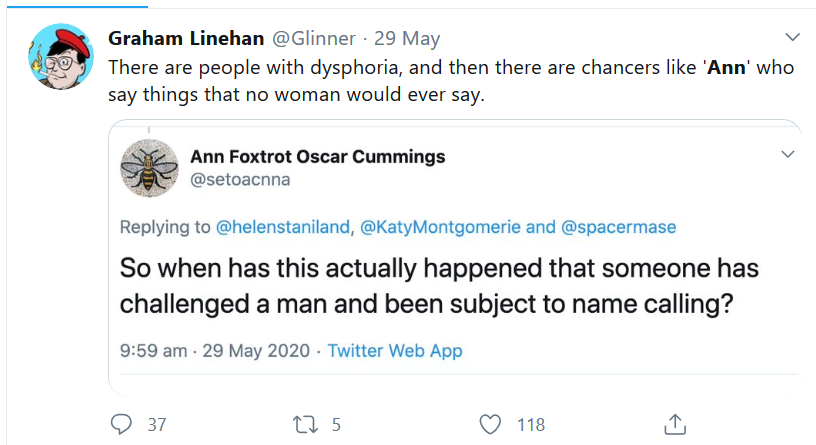This screenshot has width=816, height=445.
Task: Open the @spacermase mention link
Action: tap(617, 227)
